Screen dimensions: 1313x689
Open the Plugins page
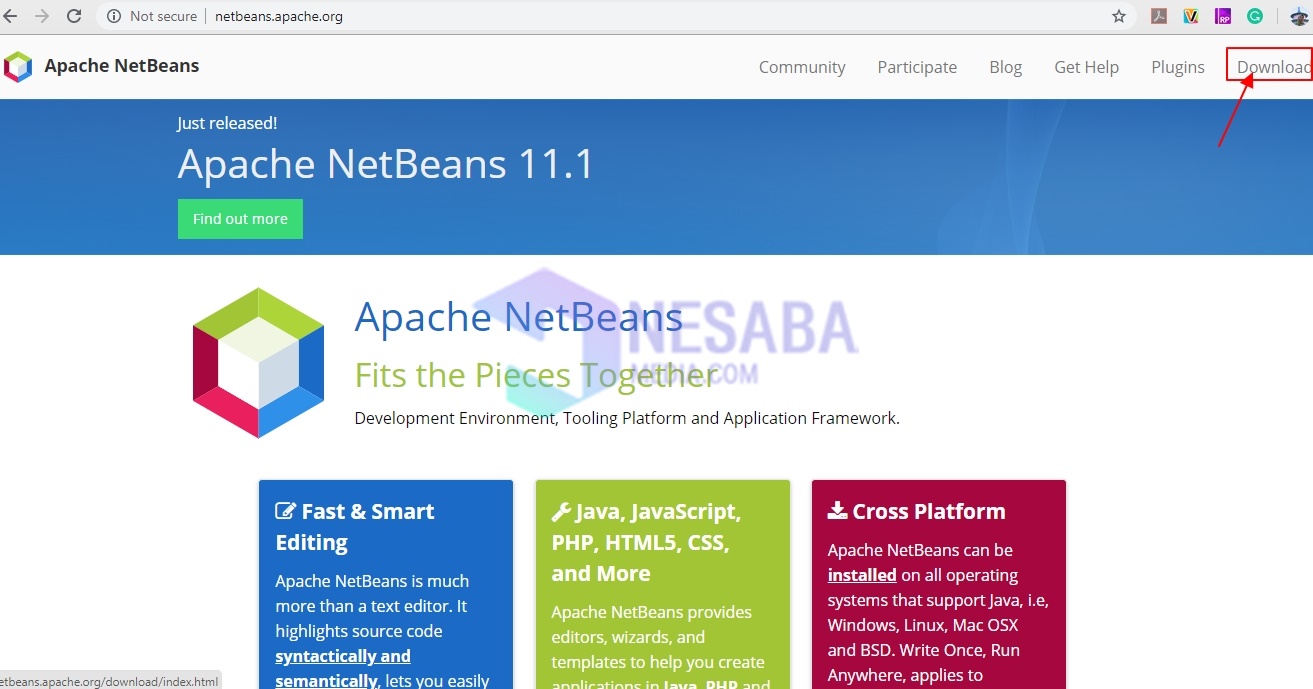[x=1177, y=67]
